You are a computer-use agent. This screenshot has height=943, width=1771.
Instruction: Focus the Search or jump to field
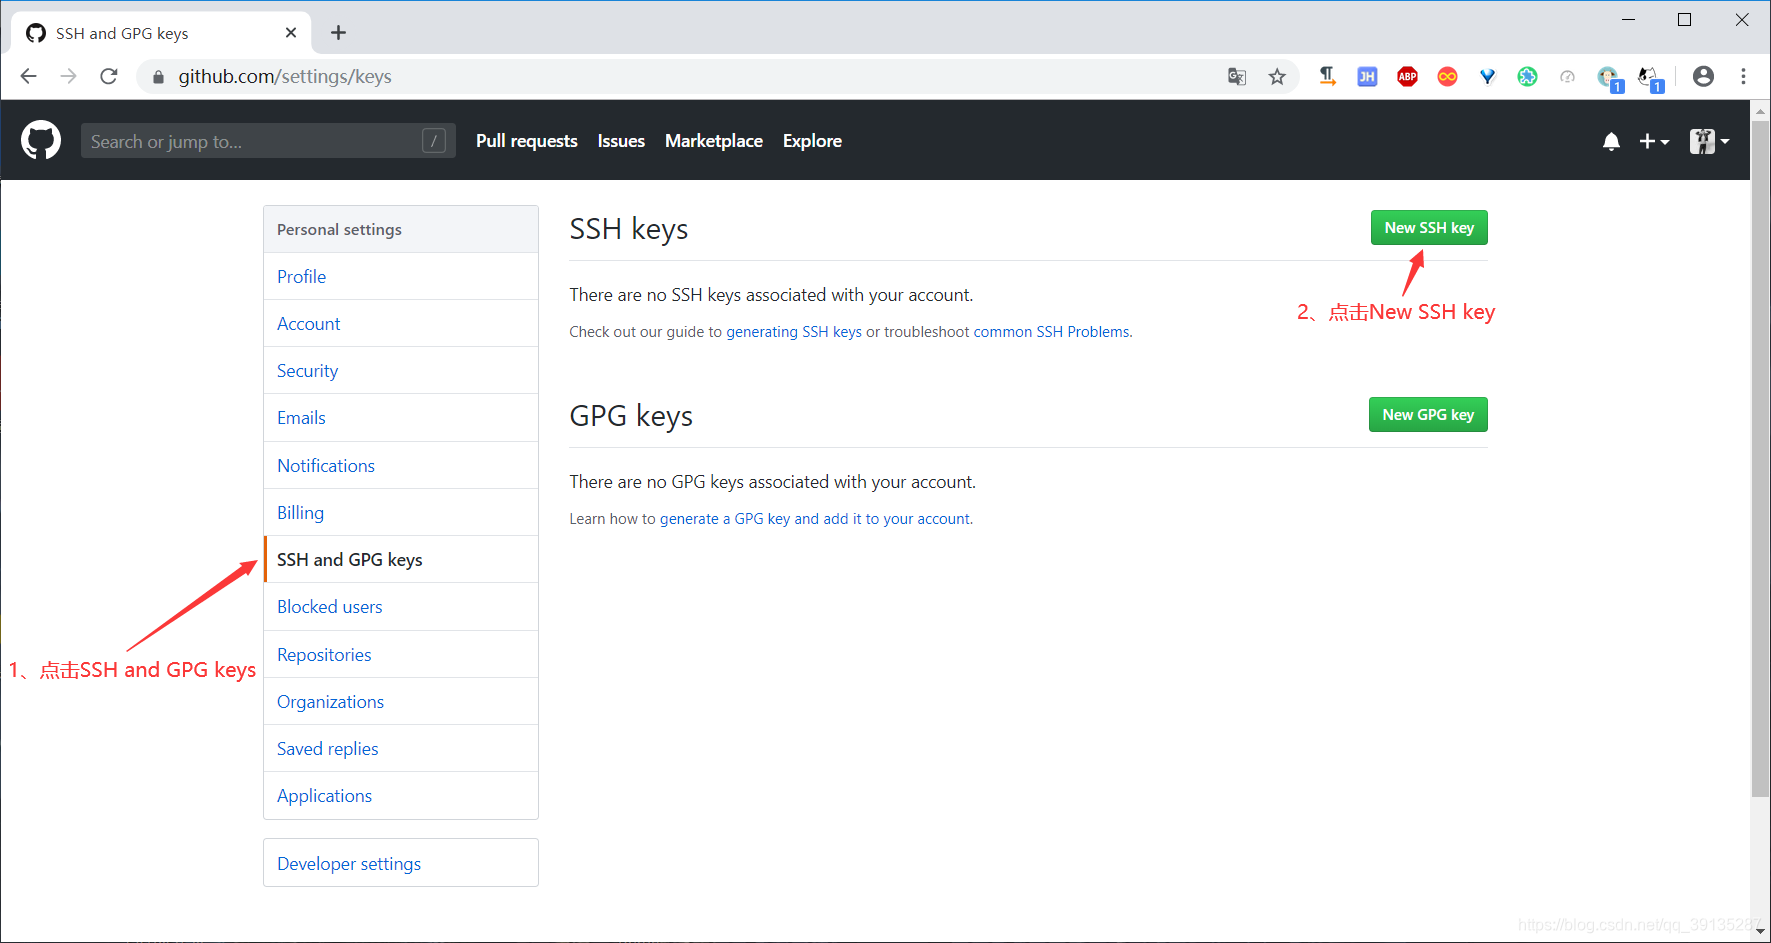[x=268, y=141]
